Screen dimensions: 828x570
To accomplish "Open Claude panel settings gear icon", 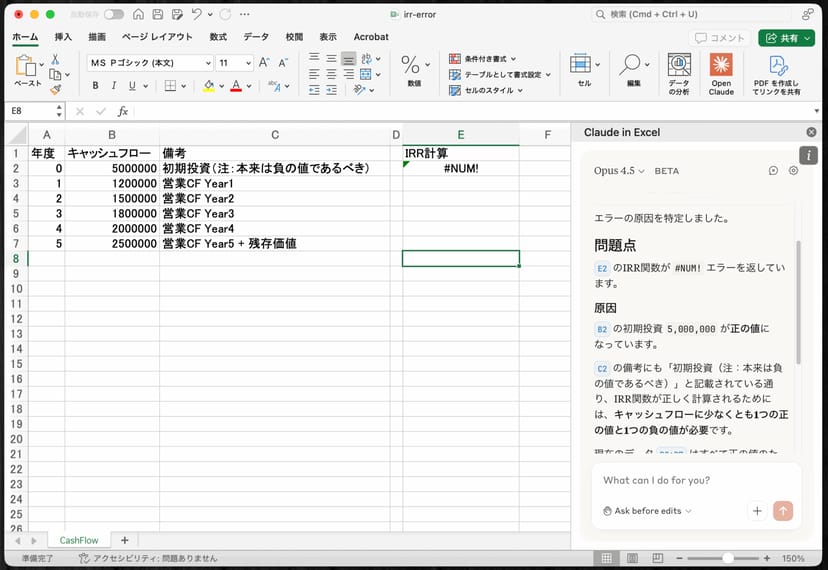I will (x=793, y=171).
